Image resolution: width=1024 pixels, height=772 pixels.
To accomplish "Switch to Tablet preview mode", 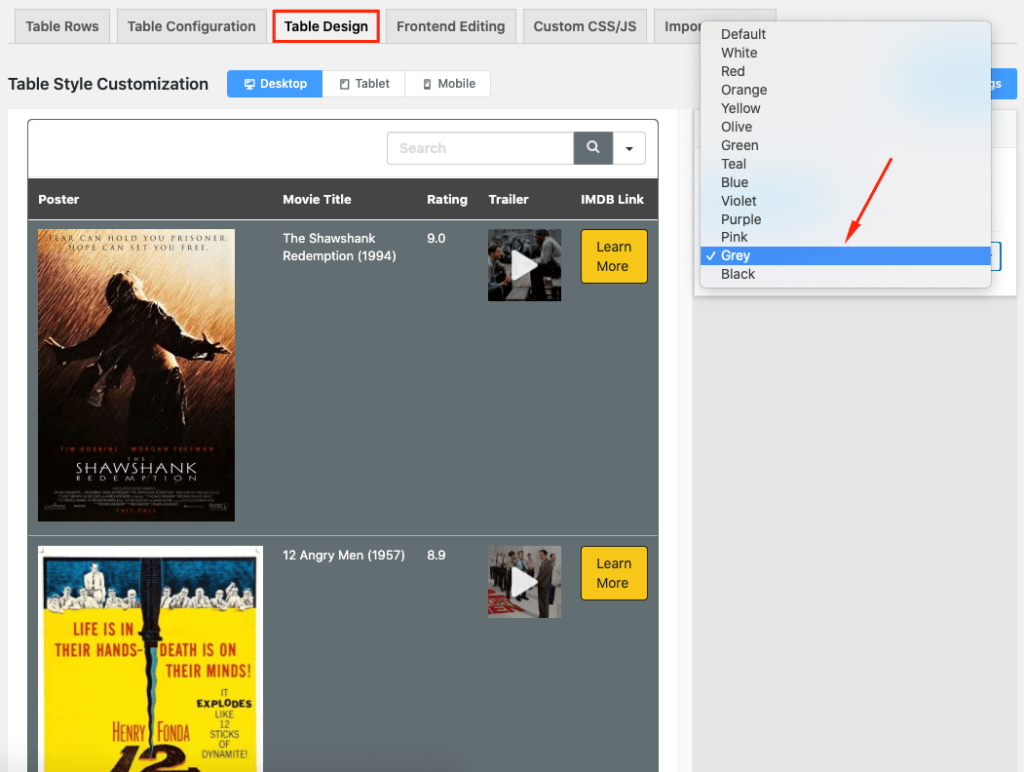I will [x=364, y=84].
